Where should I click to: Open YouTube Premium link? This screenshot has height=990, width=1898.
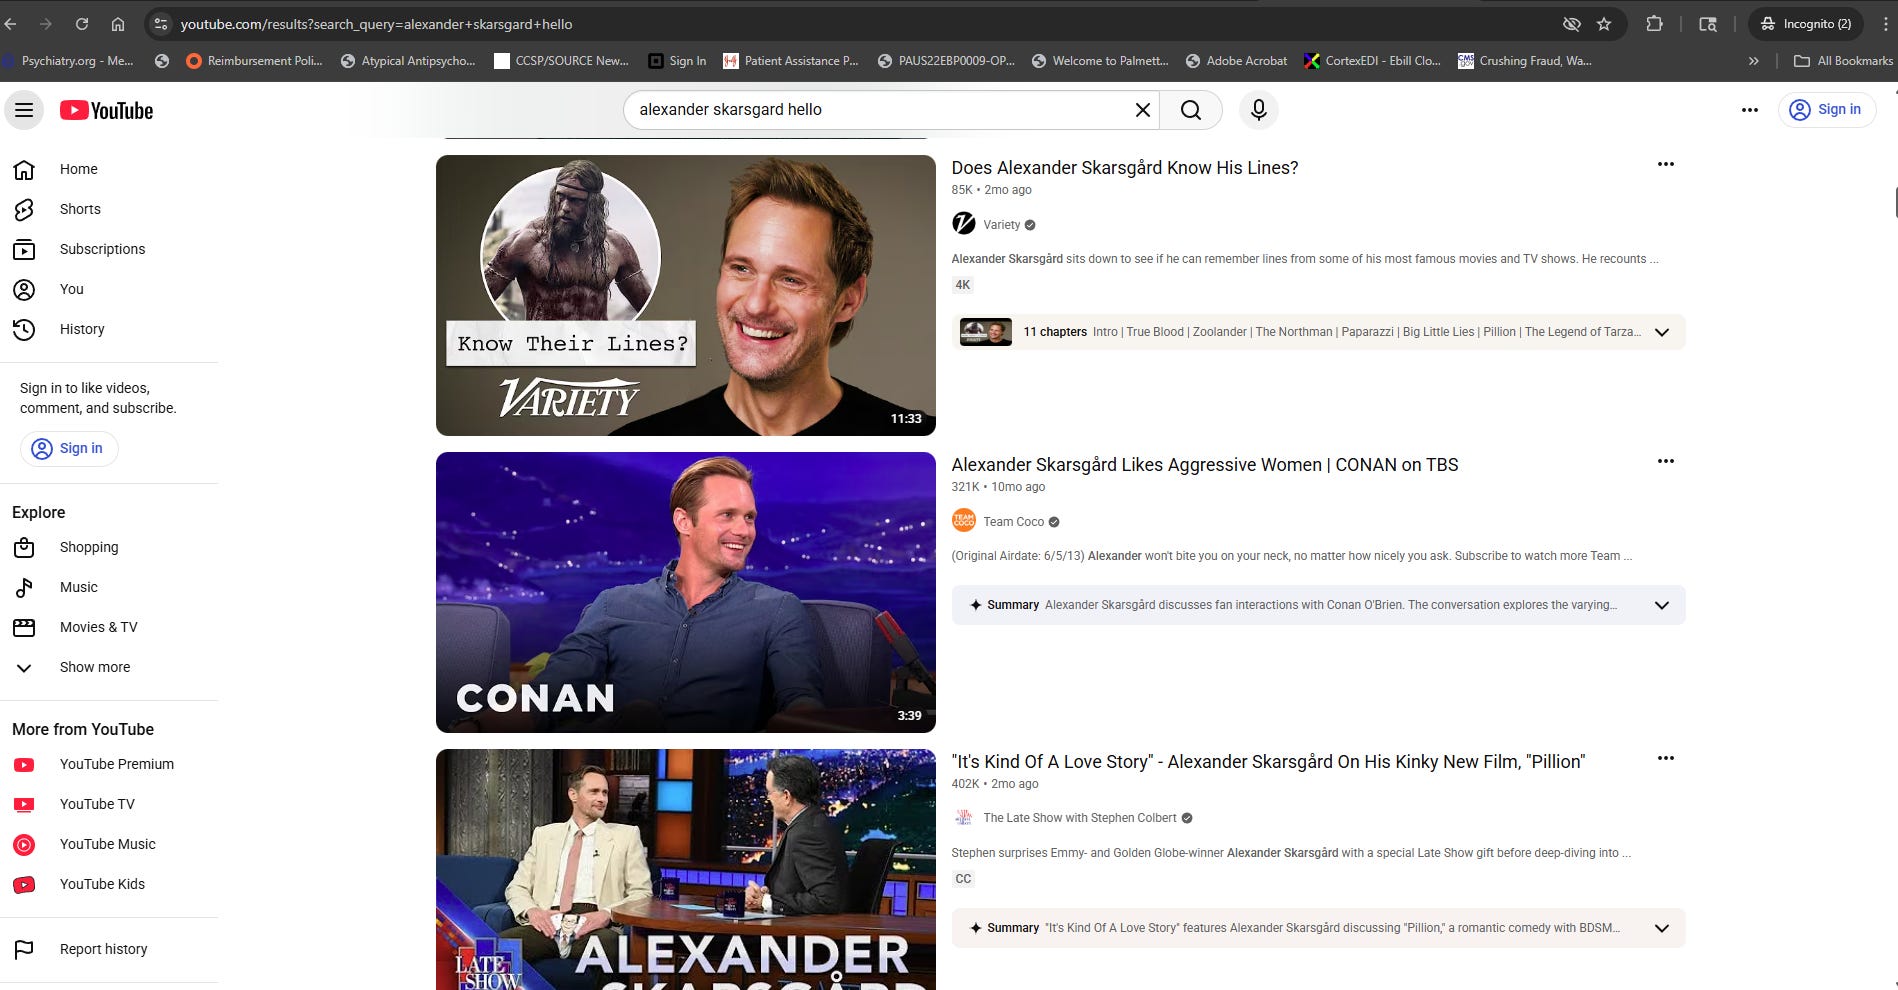coord(109,764)
